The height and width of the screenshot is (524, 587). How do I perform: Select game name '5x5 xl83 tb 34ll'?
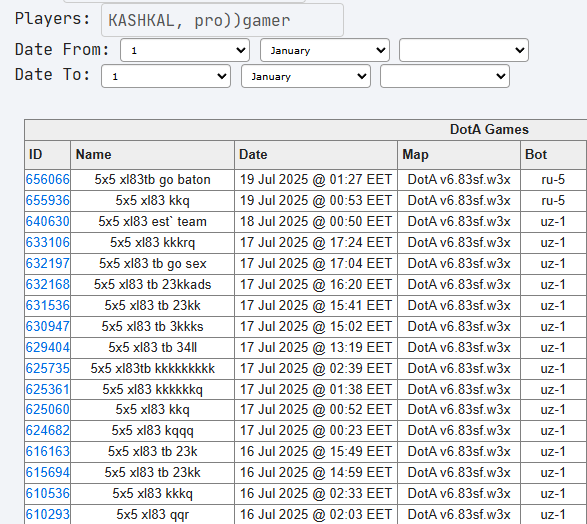point(152,347)
